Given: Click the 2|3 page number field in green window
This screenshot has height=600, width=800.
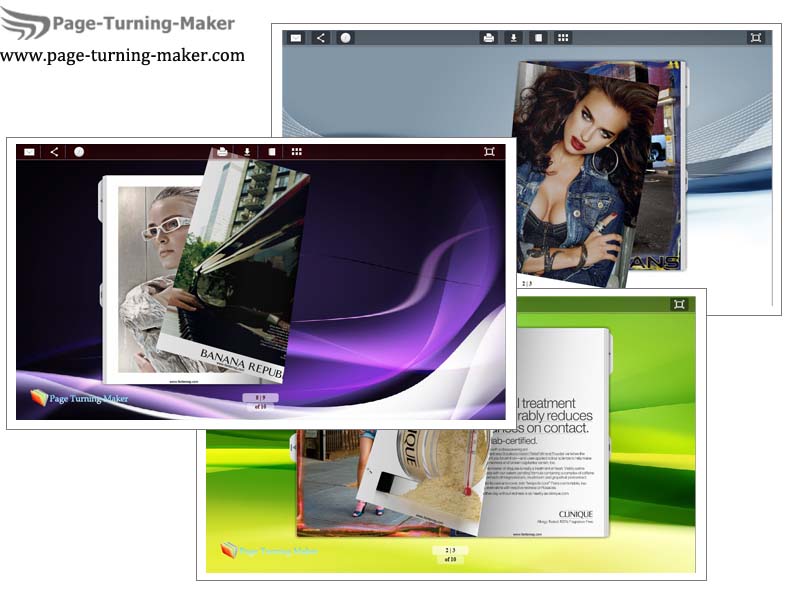Looking at the screenshot, I should 450,551.
